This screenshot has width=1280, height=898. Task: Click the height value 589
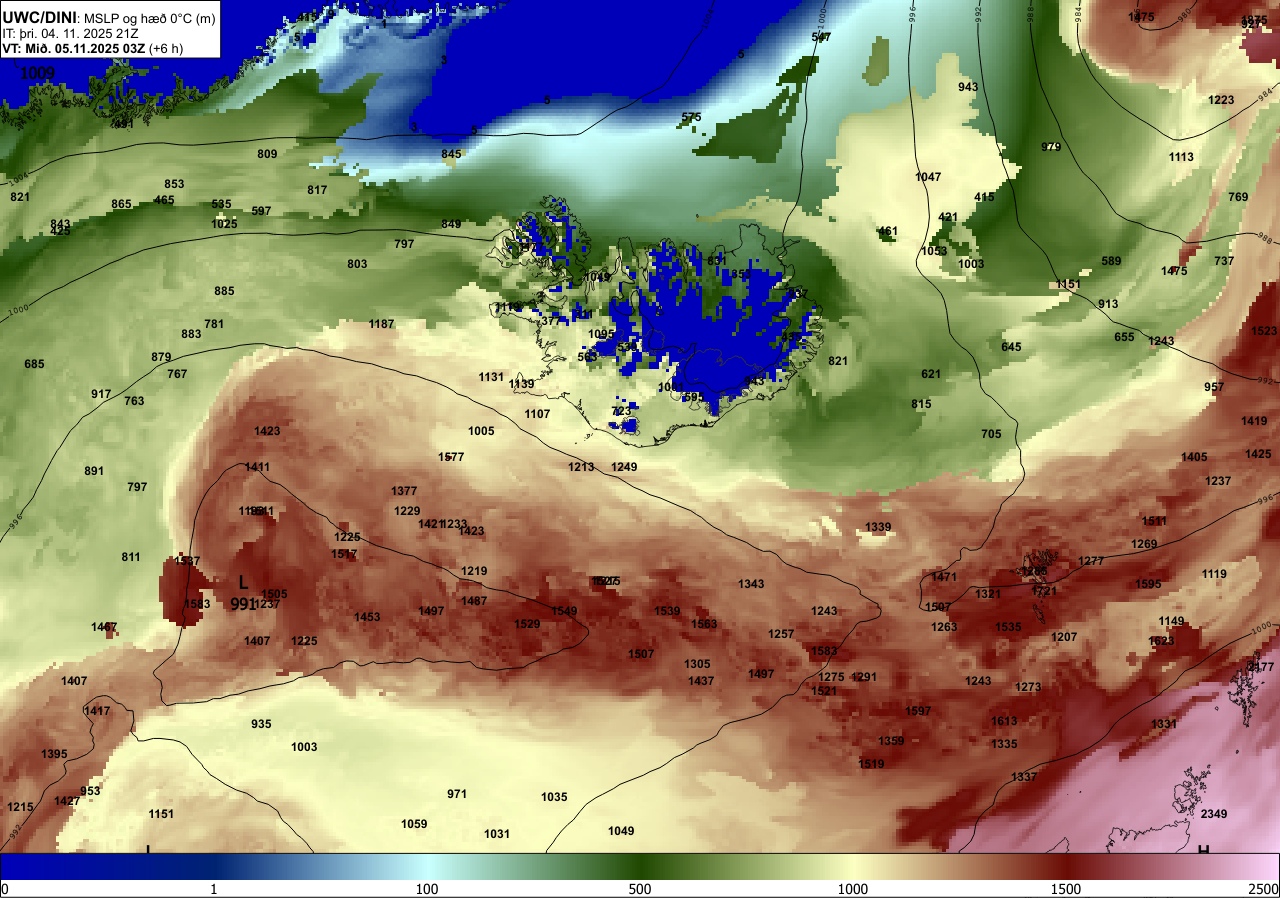(x=1111, y=261)
